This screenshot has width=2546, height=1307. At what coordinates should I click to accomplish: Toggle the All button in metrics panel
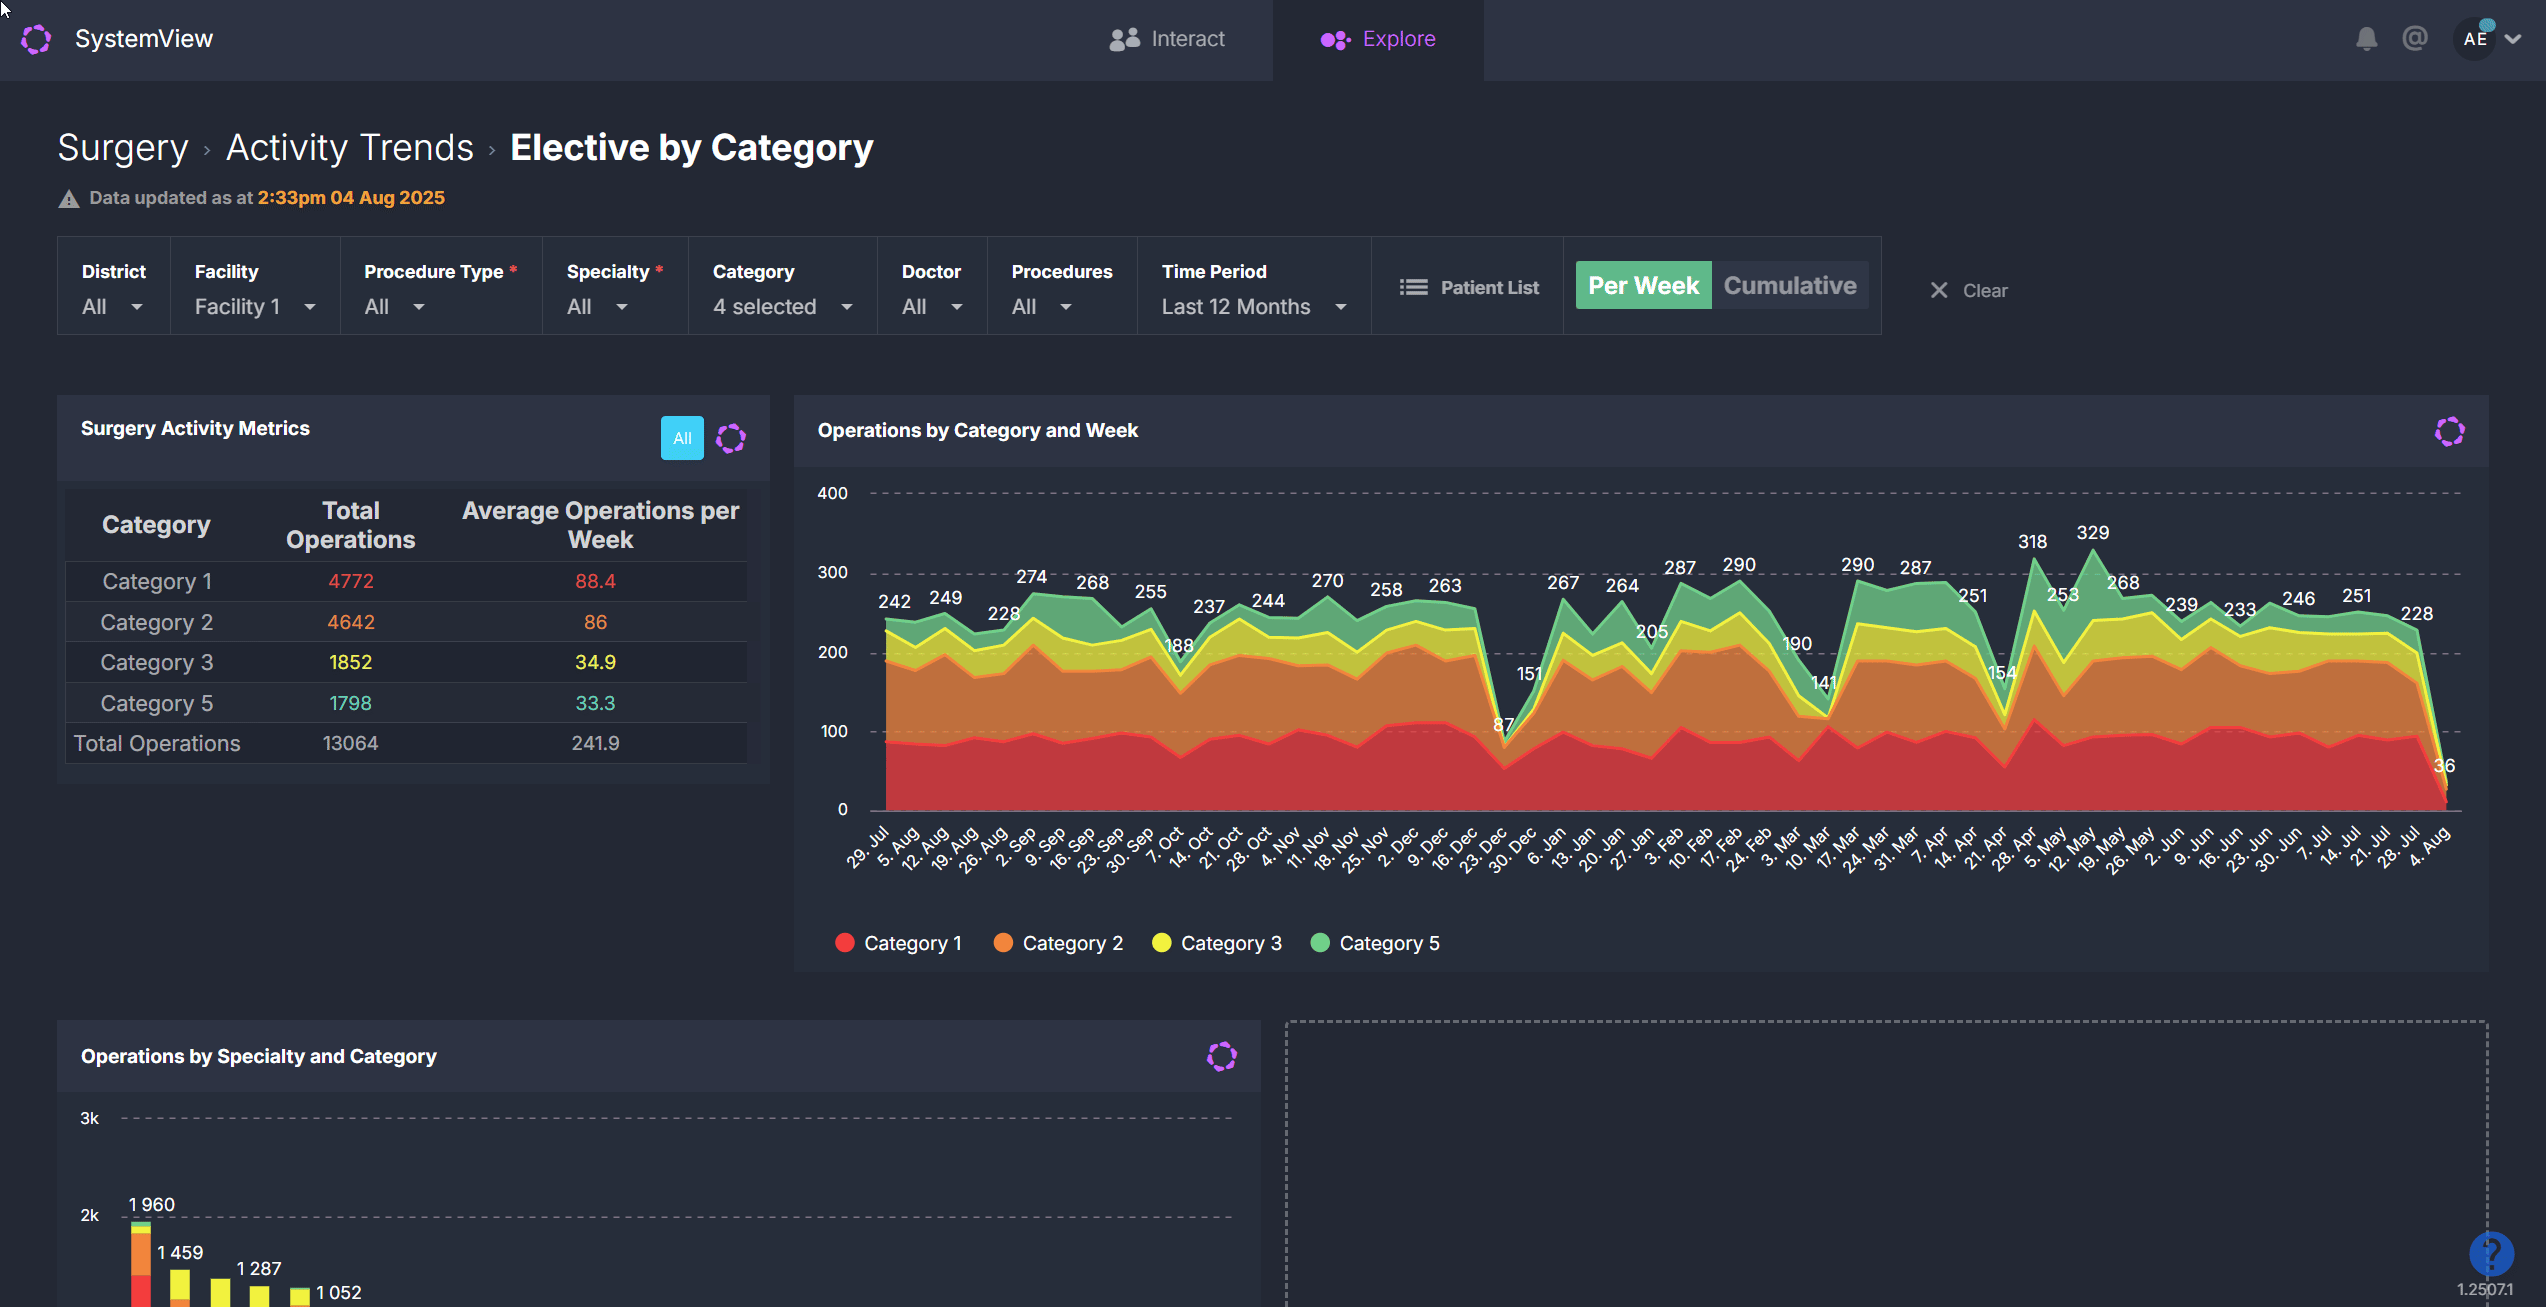click(682, 438)
